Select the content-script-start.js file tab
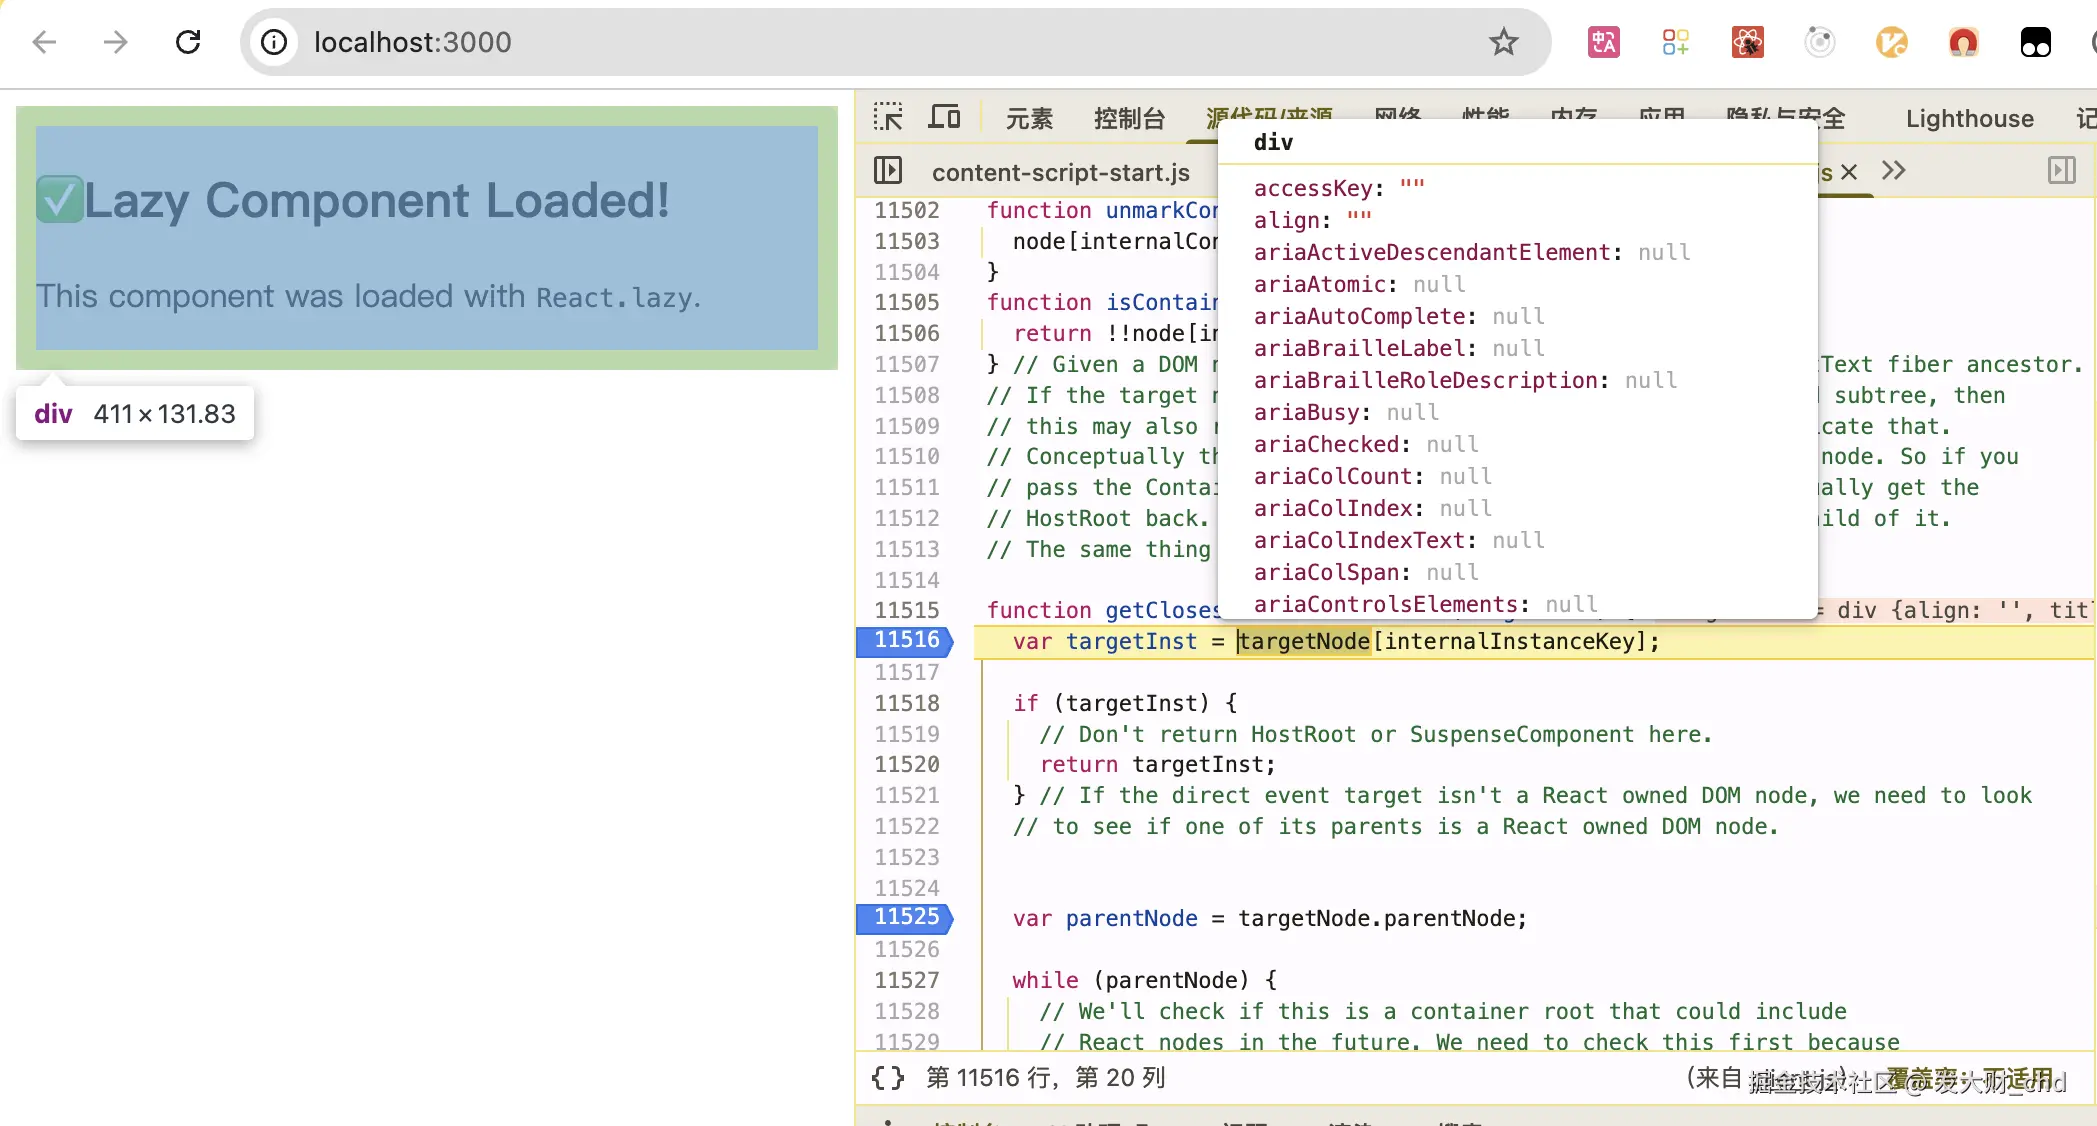This screenshot has width=2097, height=1126. click(x=1060, y=172)
